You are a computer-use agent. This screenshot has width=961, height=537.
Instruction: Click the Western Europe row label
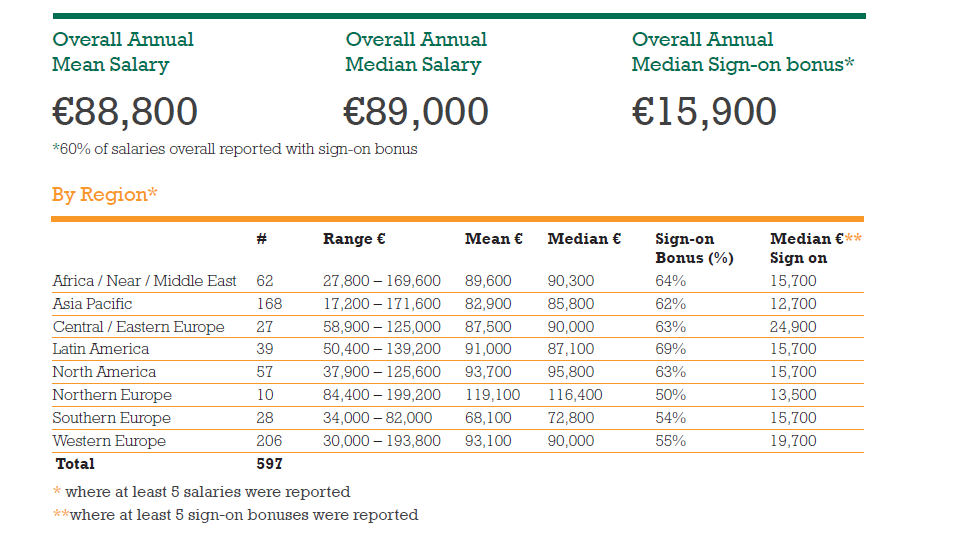tap(109, 441)
